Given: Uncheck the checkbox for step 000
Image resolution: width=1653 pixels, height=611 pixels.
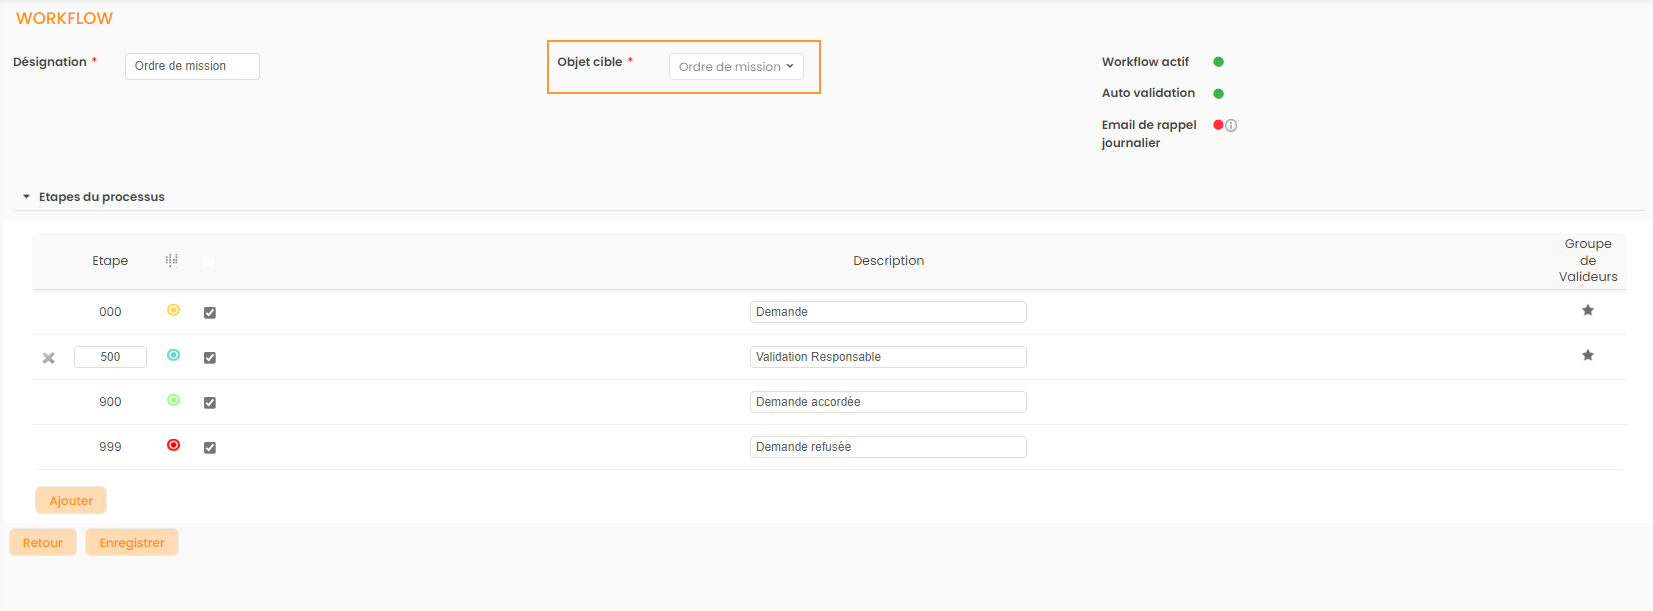Looking at the screenshot, I should click(x=210, y=313).
